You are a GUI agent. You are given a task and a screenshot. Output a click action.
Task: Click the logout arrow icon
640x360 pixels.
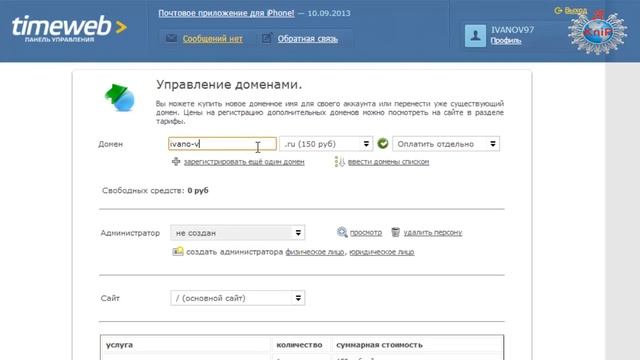[x=558, y=10]
